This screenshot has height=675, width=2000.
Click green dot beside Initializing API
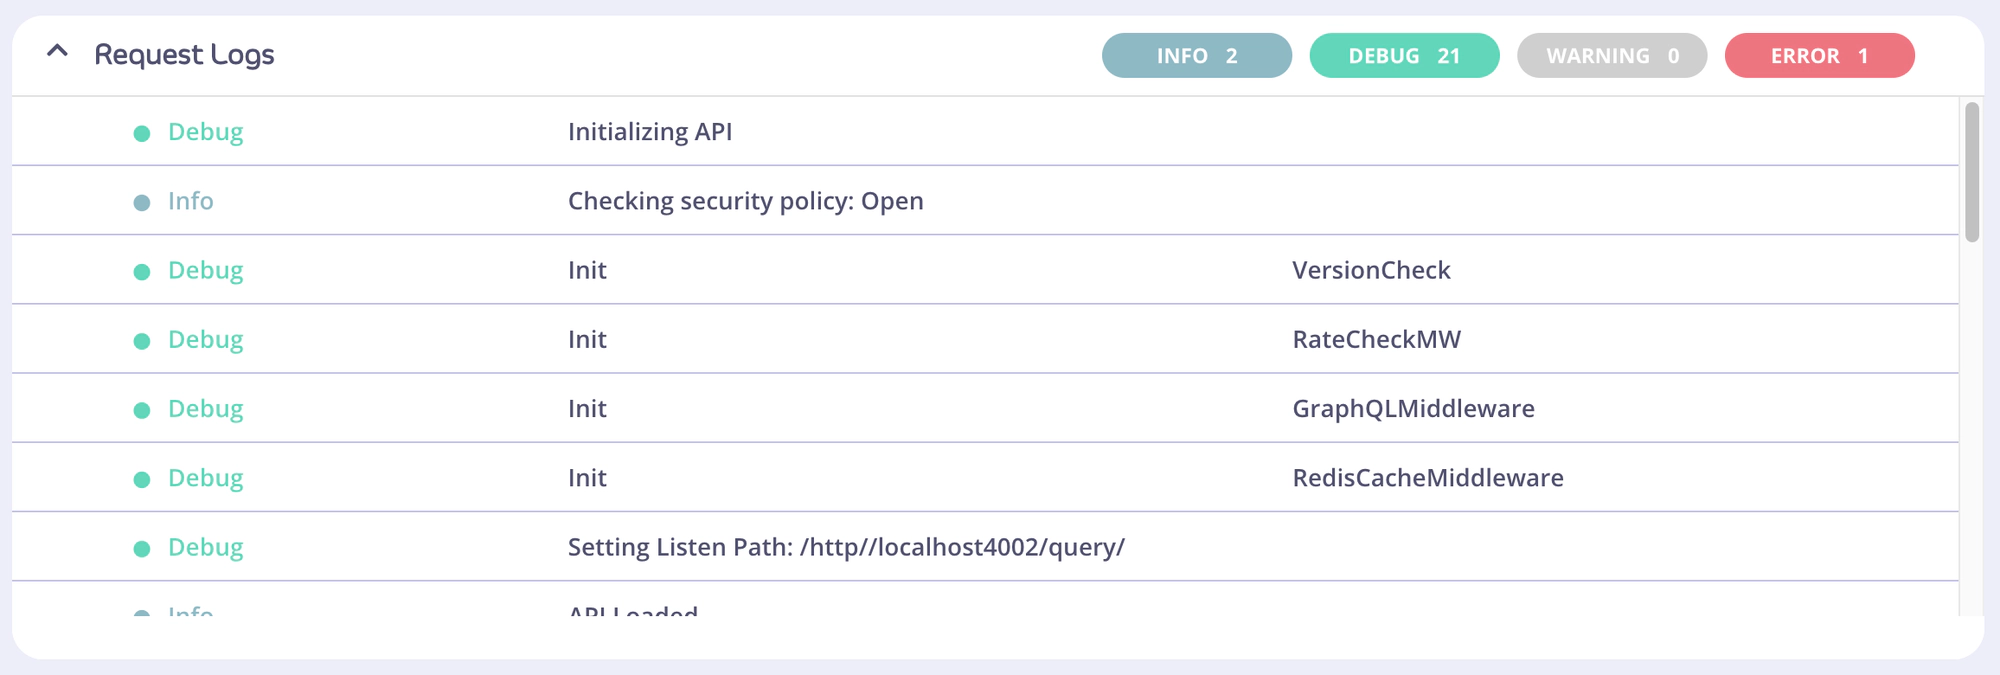(x=142, y=133)
